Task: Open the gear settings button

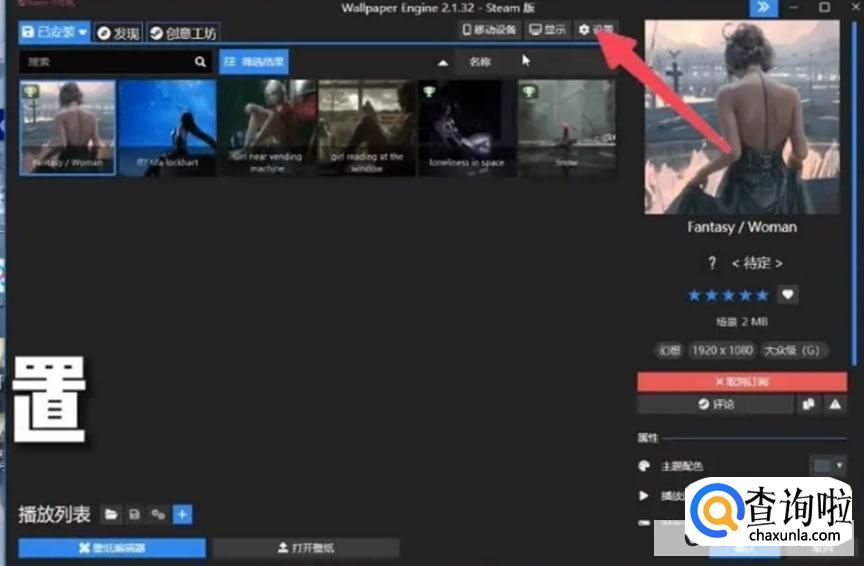Action: click(596, 30)
